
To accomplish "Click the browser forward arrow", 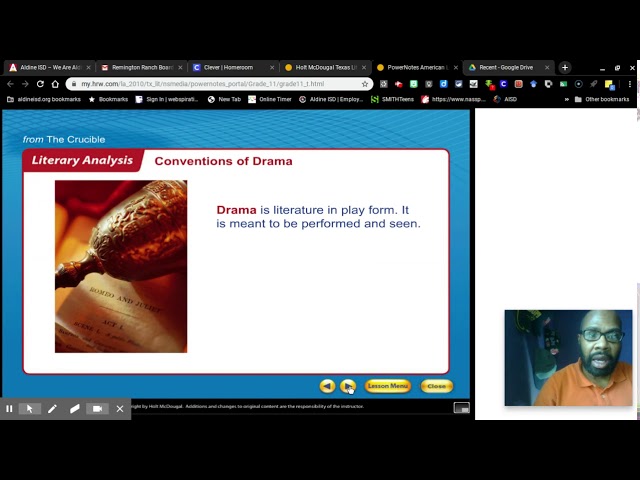I will (x=25, y=84).
